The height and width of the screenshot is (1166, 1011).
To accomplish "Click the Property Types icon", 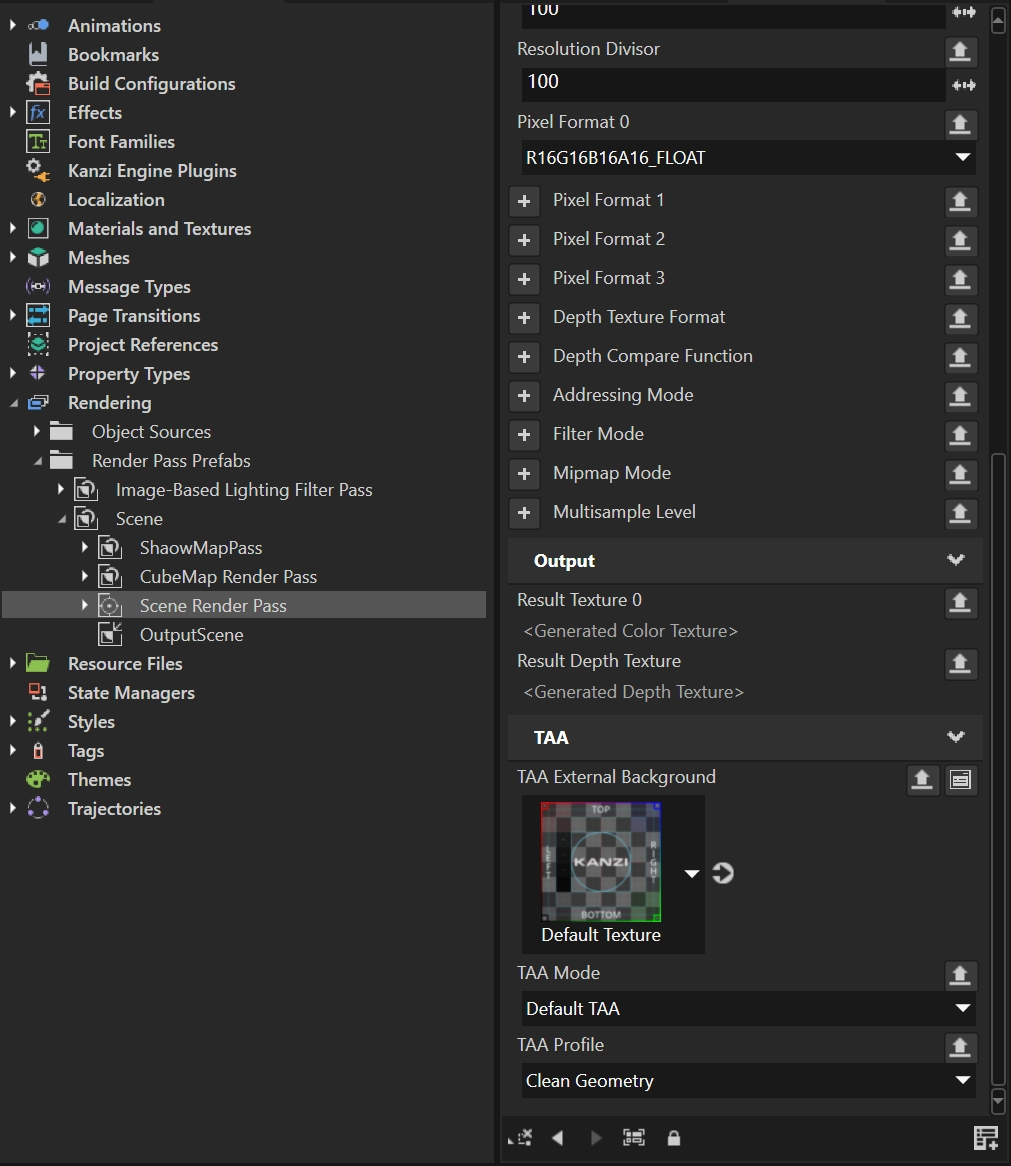I will (x=38, y=373).
